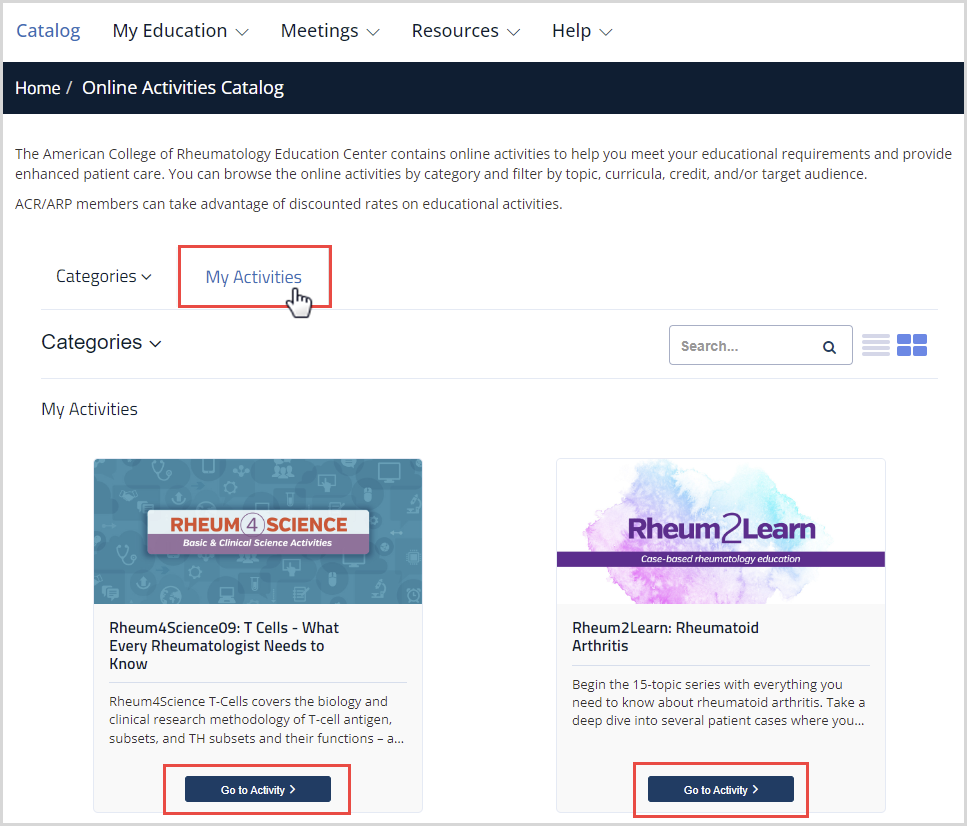Go to Home breadcrumb link
The image size is (967, 826).
38,88
